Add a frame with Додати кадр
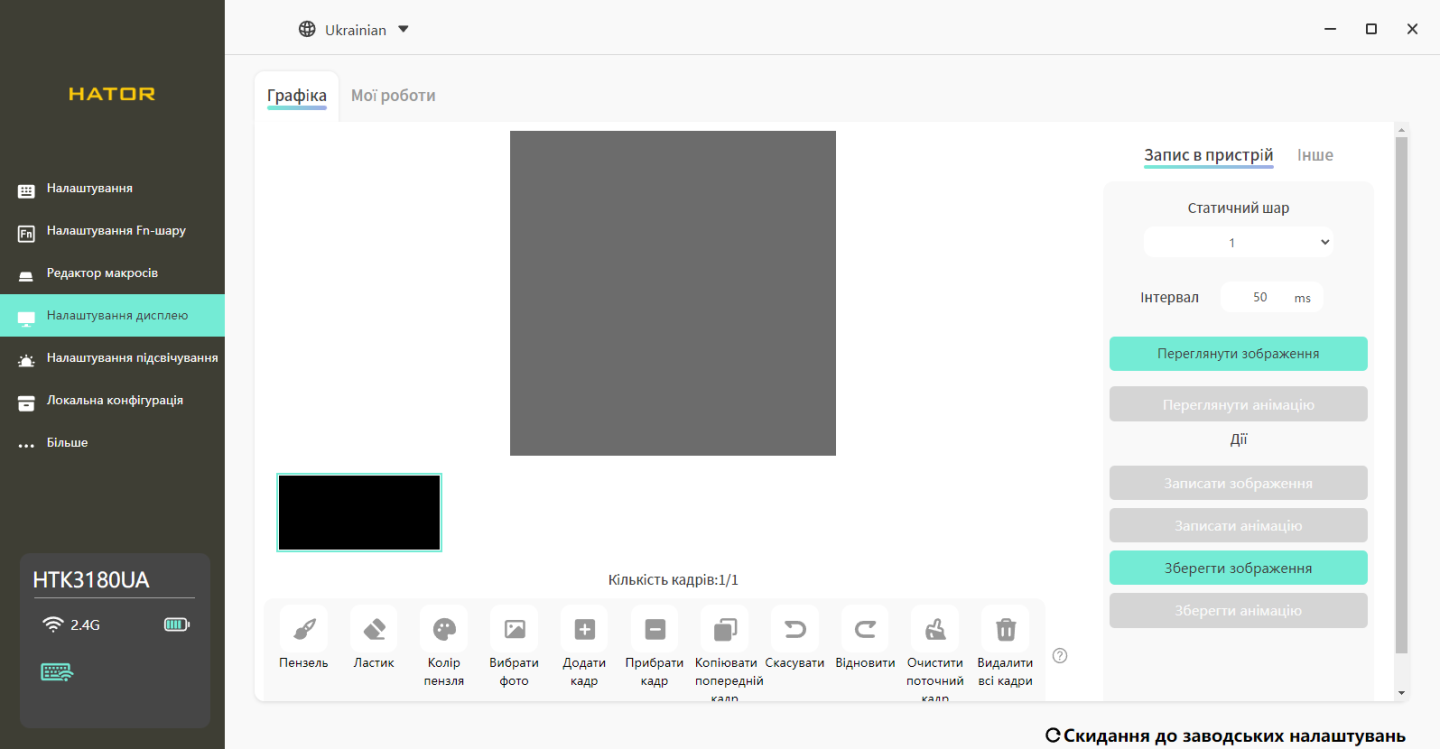 point(584,629)
